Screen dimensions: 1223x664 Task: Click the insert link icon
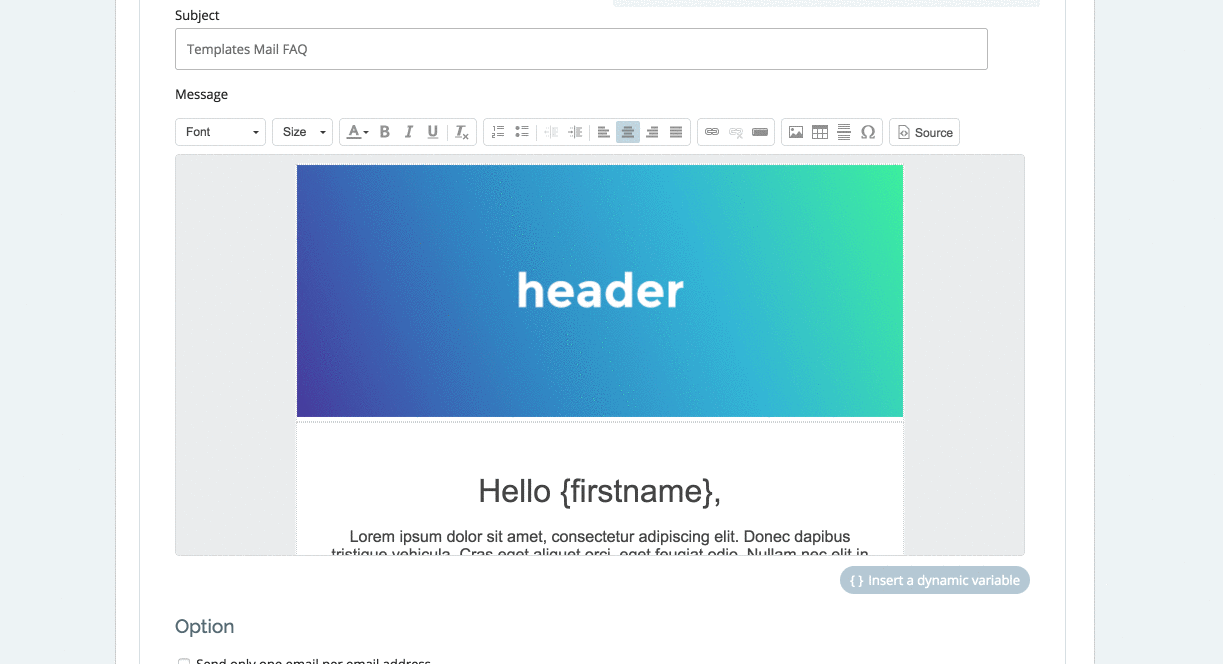coord(712,132)
